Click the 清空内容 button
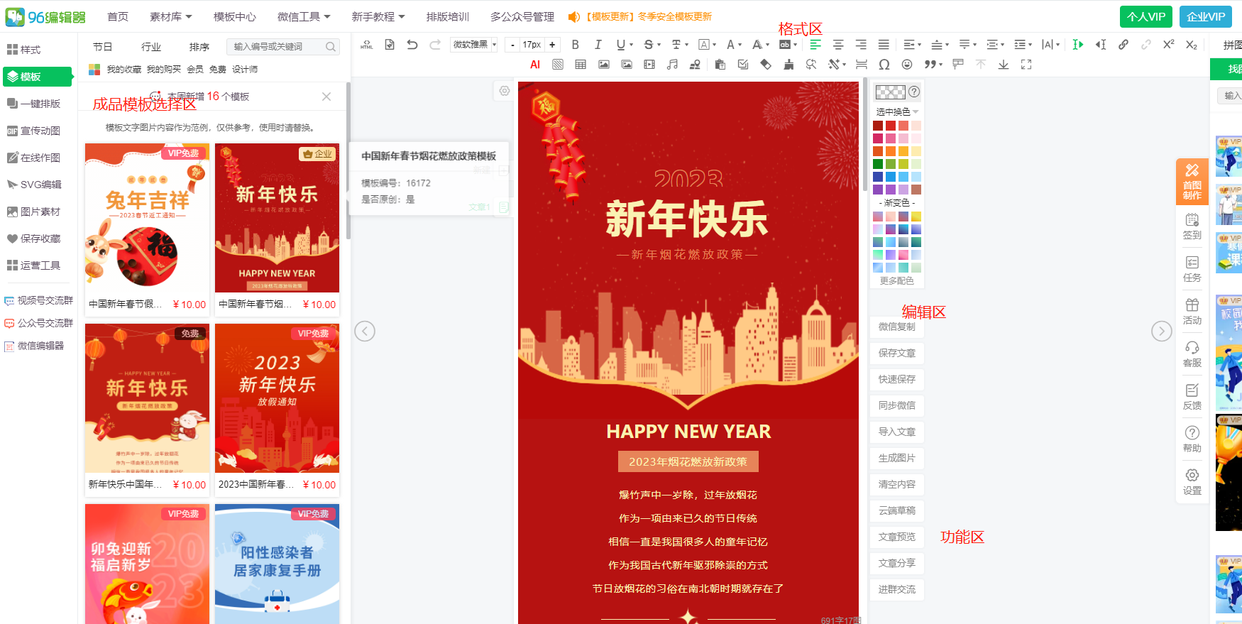The image size is (1242, 624). coord(897,484)
